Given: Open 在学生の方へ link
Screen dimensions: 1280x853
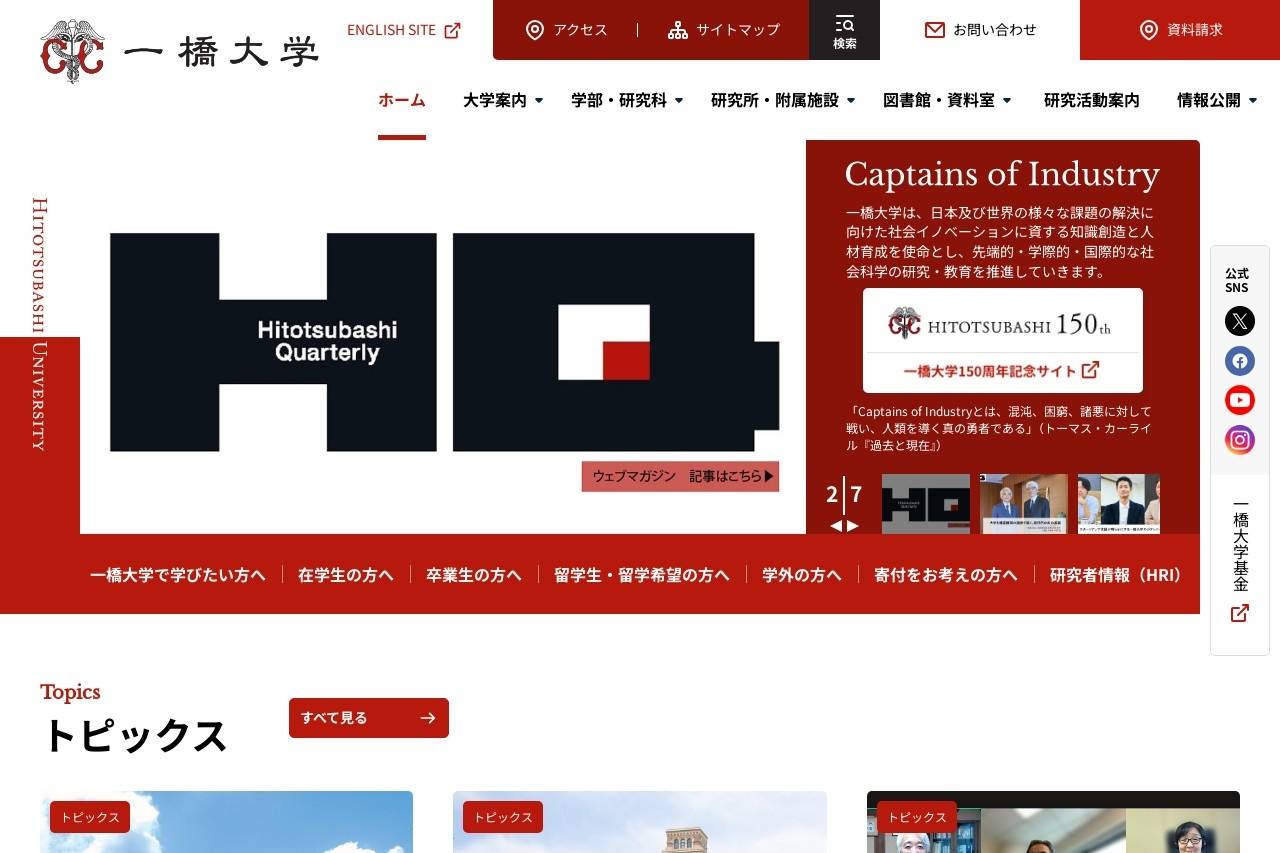Looking at the screenshot, I should tap(346, 575).
